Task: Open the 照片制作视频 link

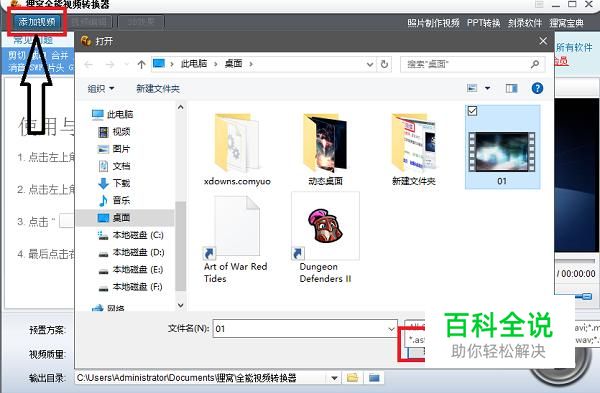Action: point(433,23)
